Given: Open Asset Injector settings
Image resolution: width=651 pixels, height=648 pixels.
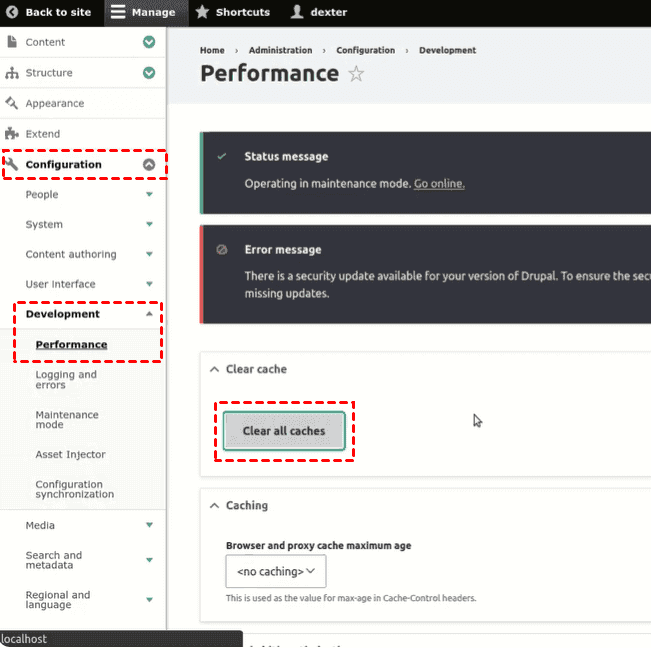Looking at the screenshot, I should click(71, 455).
